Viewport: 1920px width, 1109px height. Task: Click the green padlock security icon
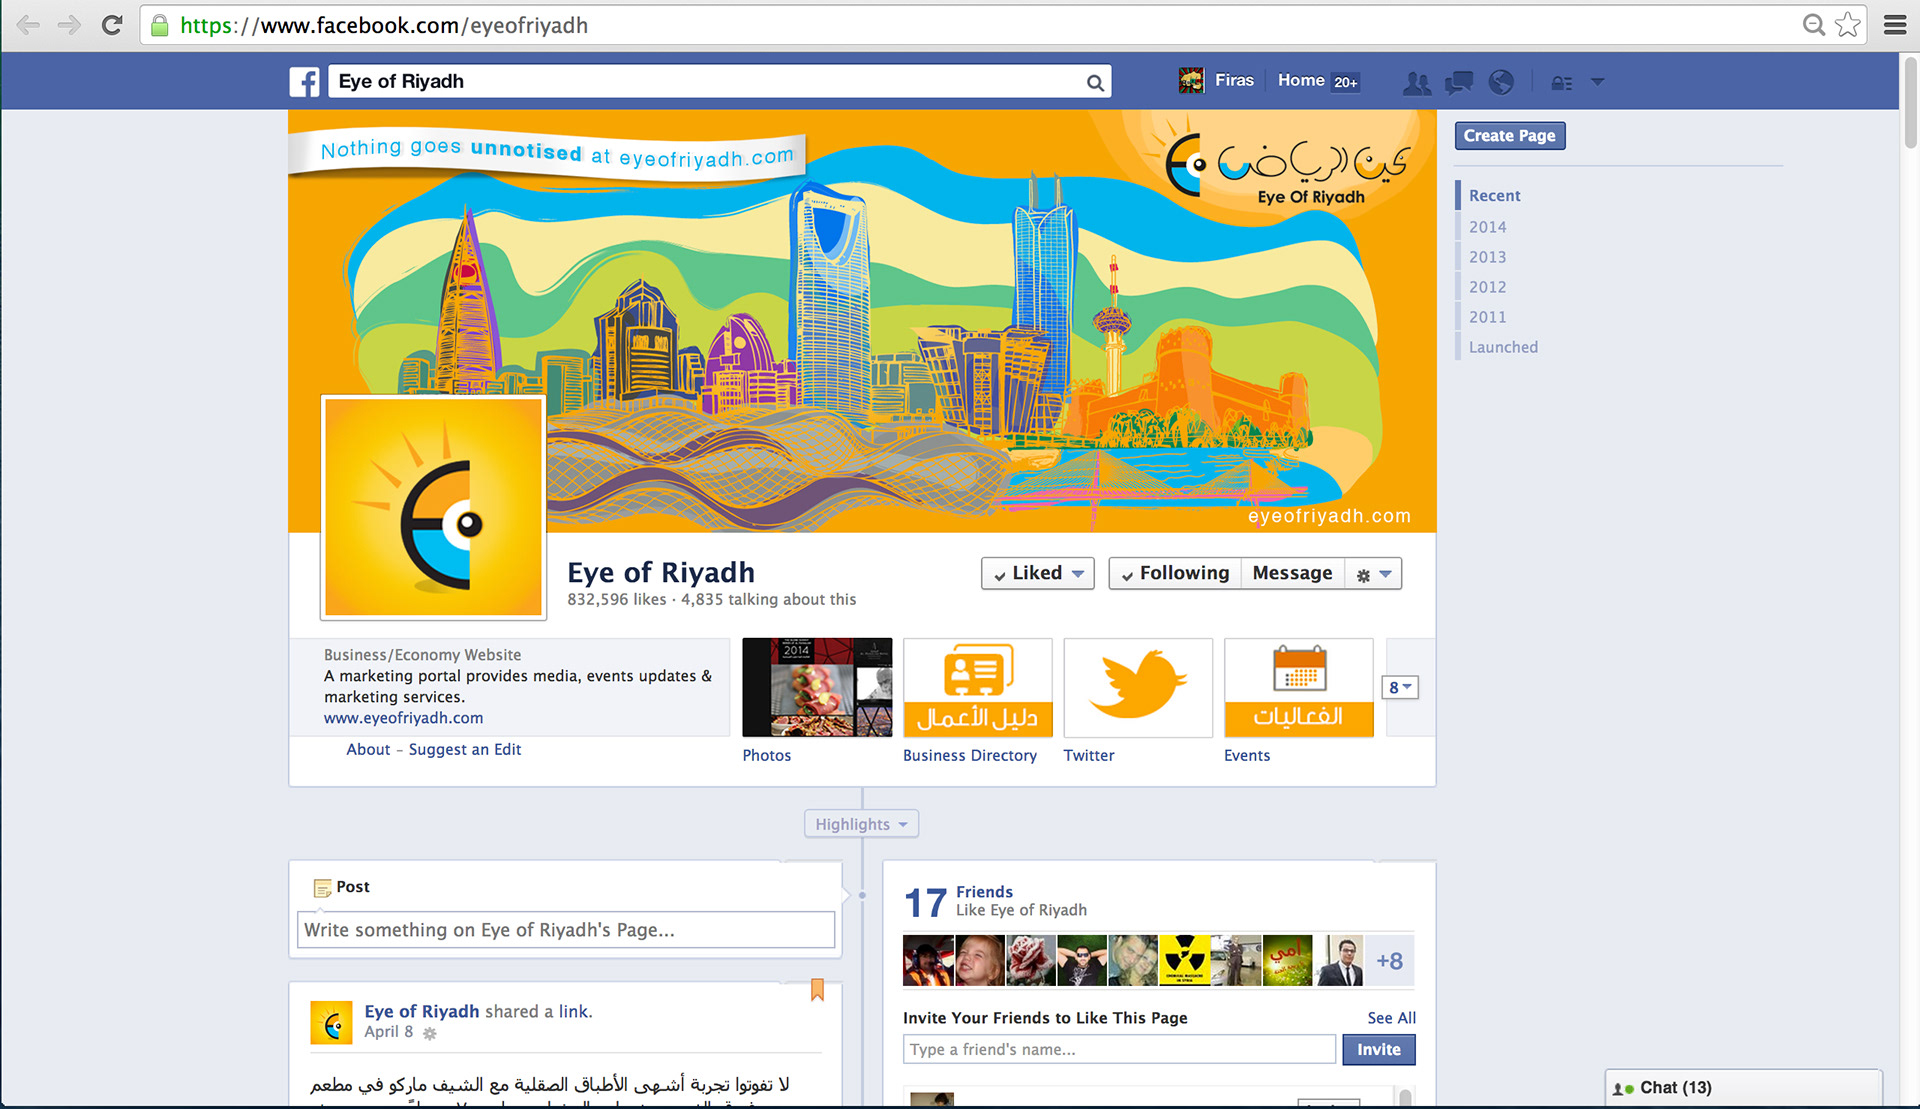[x=159, y=25]
